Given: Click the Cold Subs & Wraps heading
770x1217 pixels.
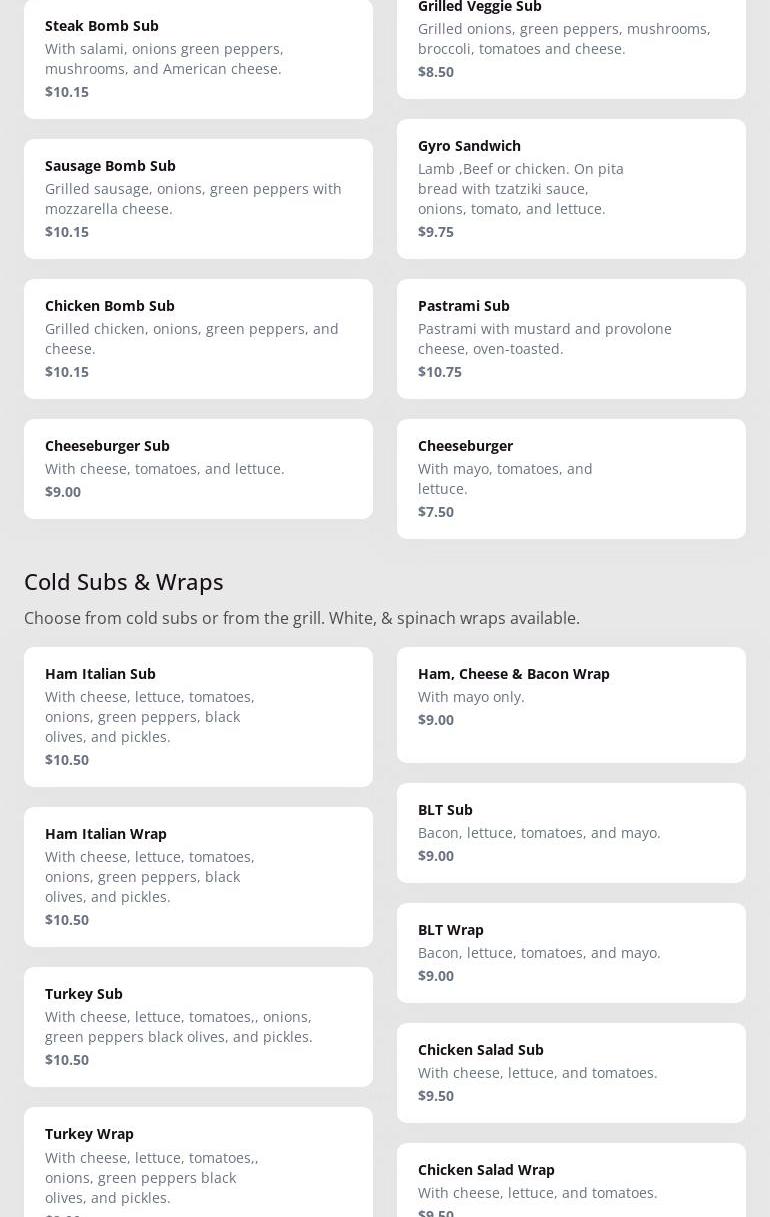Looking at the screenshot, I should (124, 581).
